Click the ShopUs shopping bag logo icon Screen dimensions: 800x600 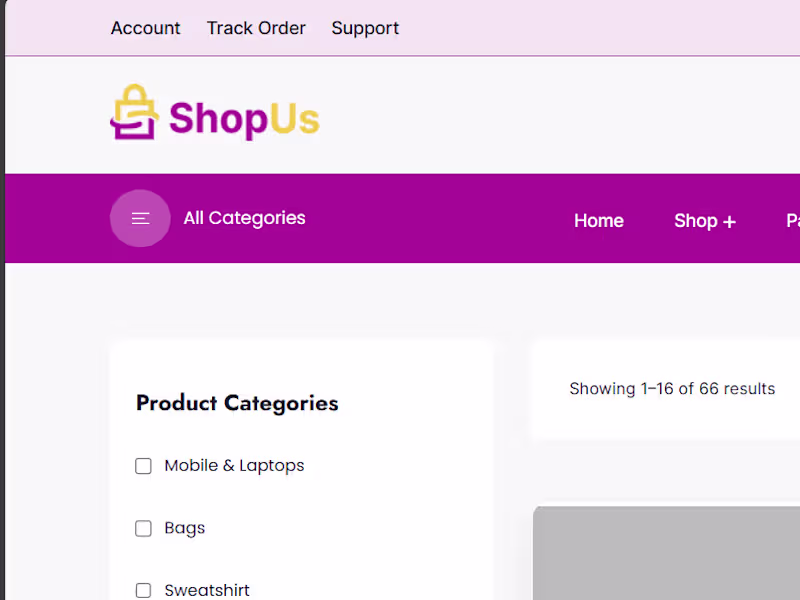(x=134, y=112)
